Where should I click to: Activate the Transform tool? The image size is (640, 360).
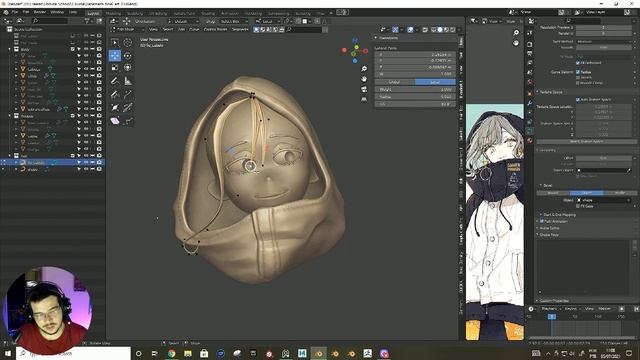(x=128, y=67)
